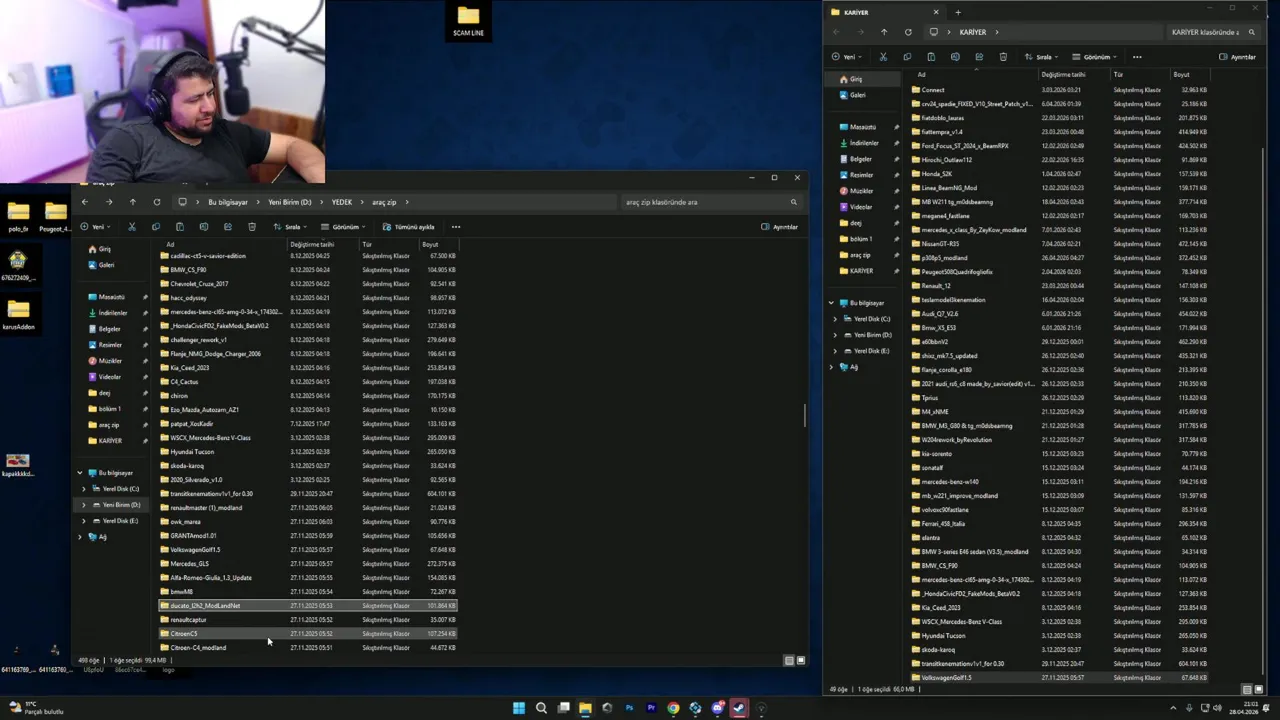Switch to large icons view in KARİYER window
This screenshot has height=720, width=1280.
click(1257, 689)
